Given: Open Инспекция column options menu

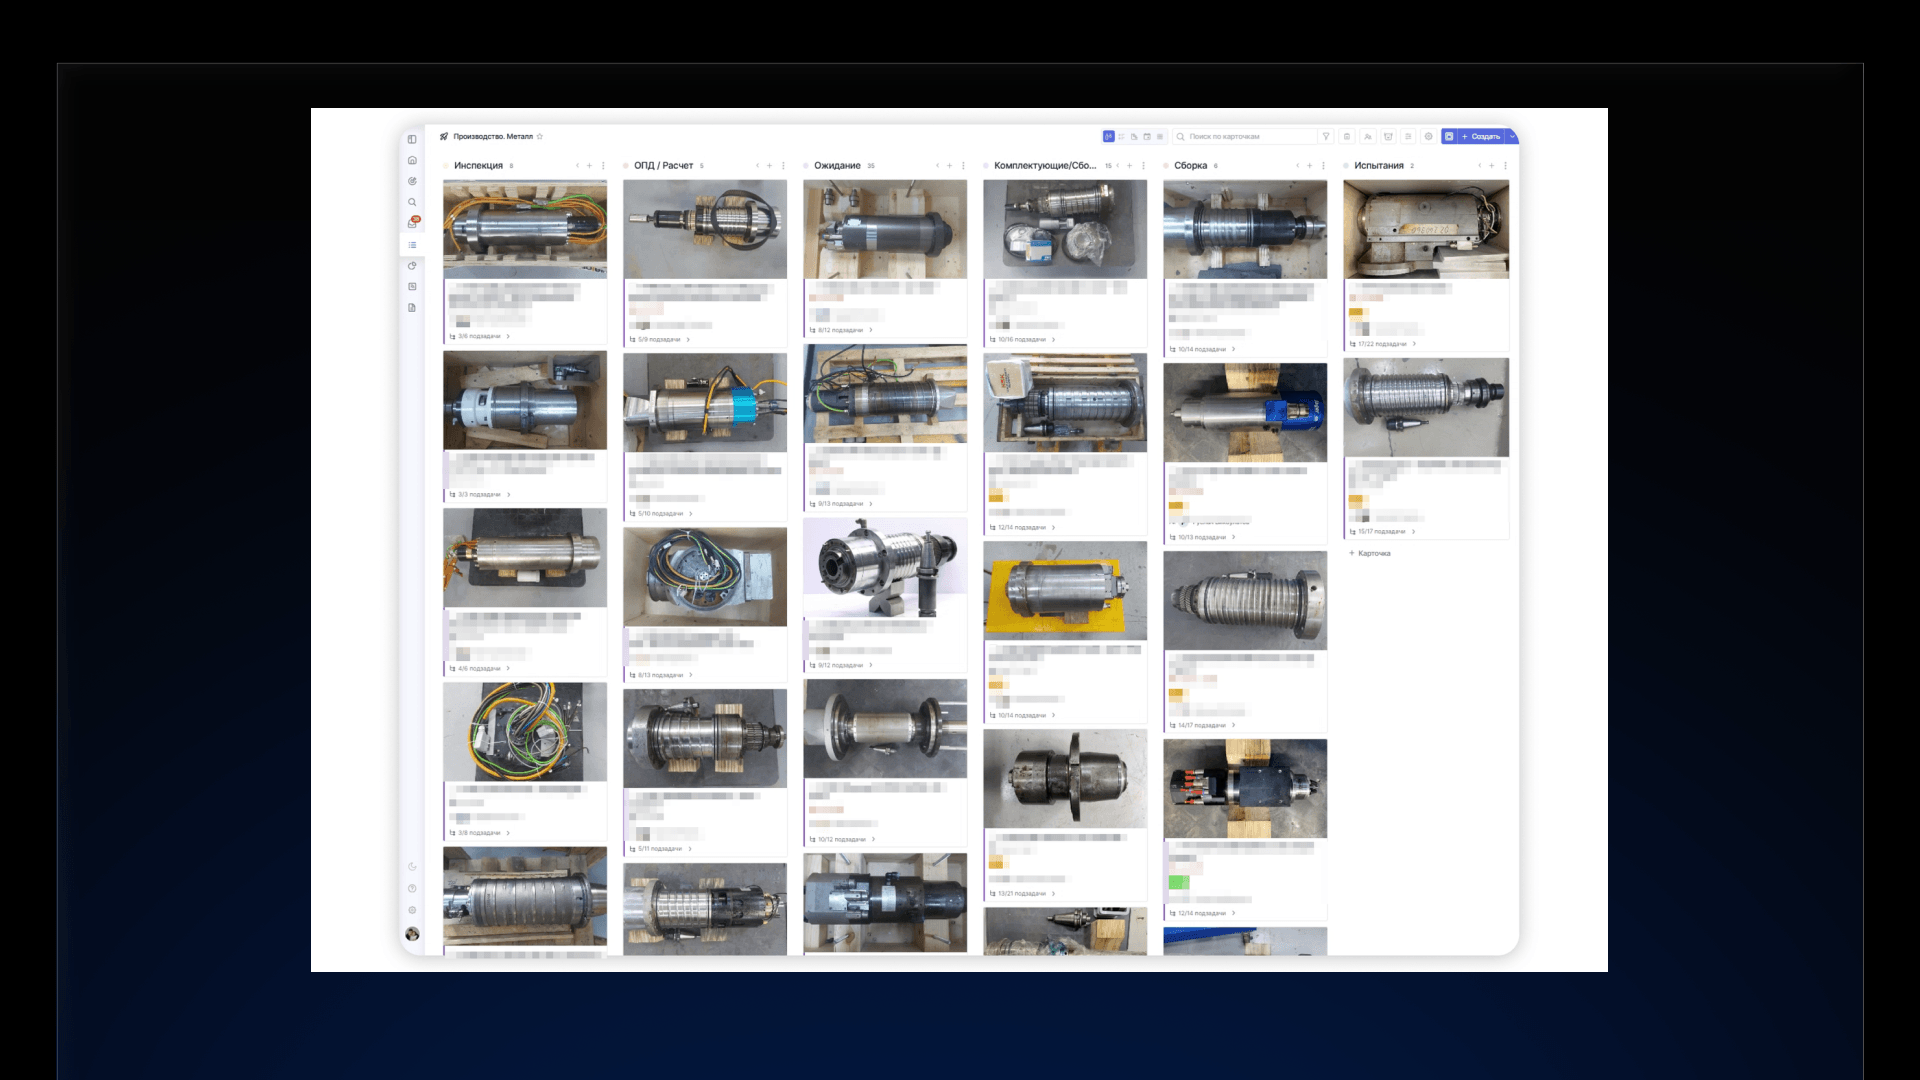Looking at the screenshot, I should click(602, 166).
